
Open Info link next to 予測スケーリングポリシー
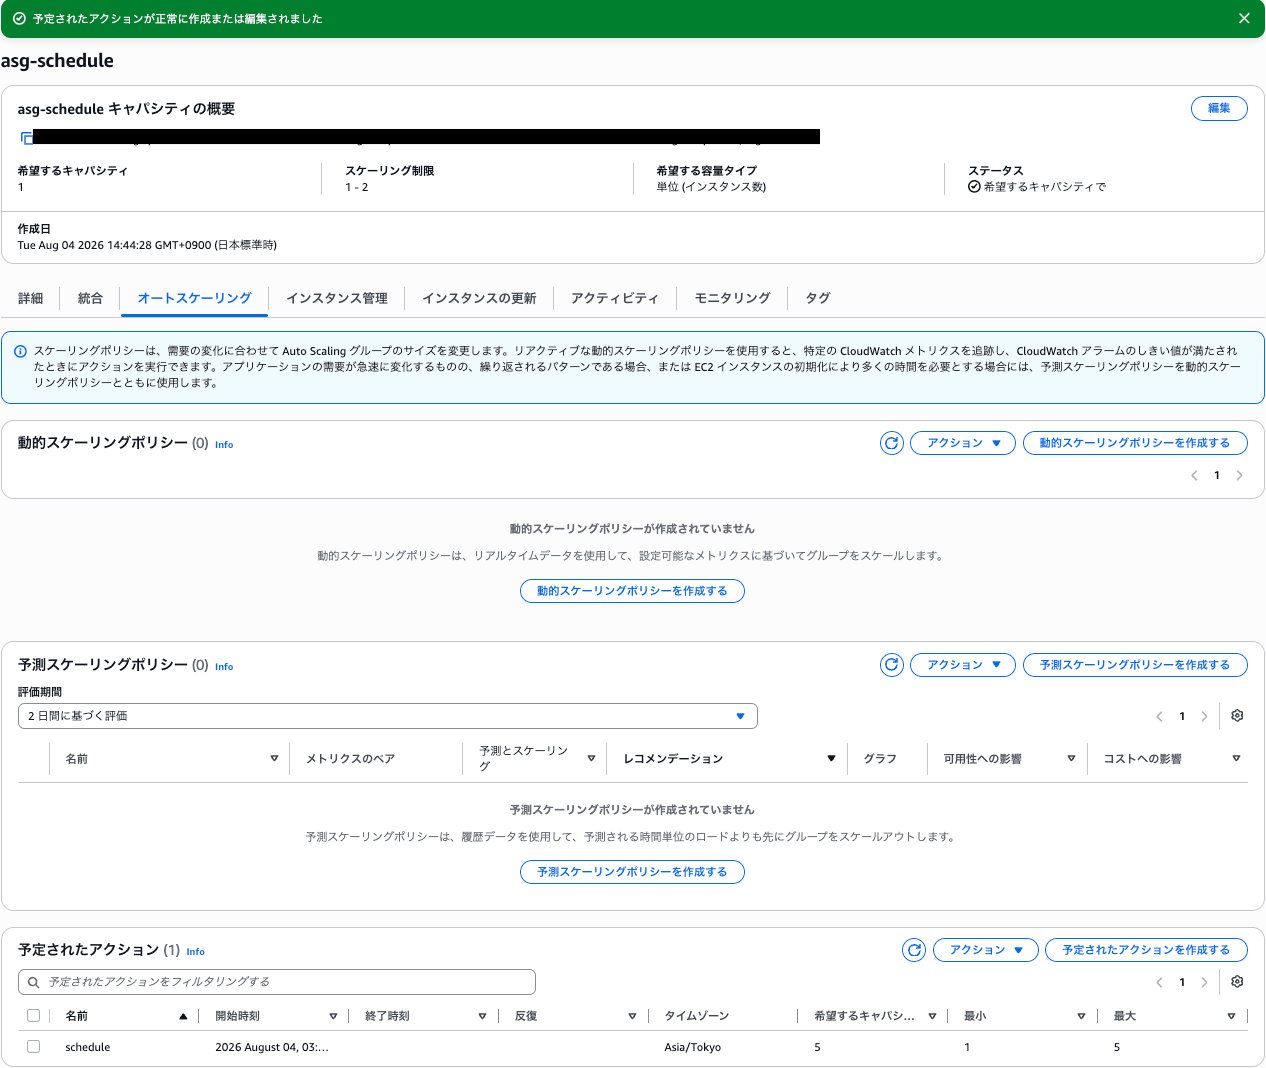[x=224, y=667]
